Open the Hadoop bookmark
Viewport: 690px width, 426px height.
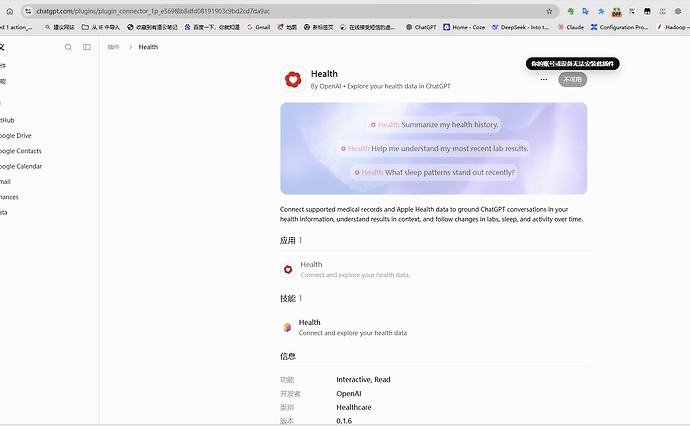click(x=673, y=27)
